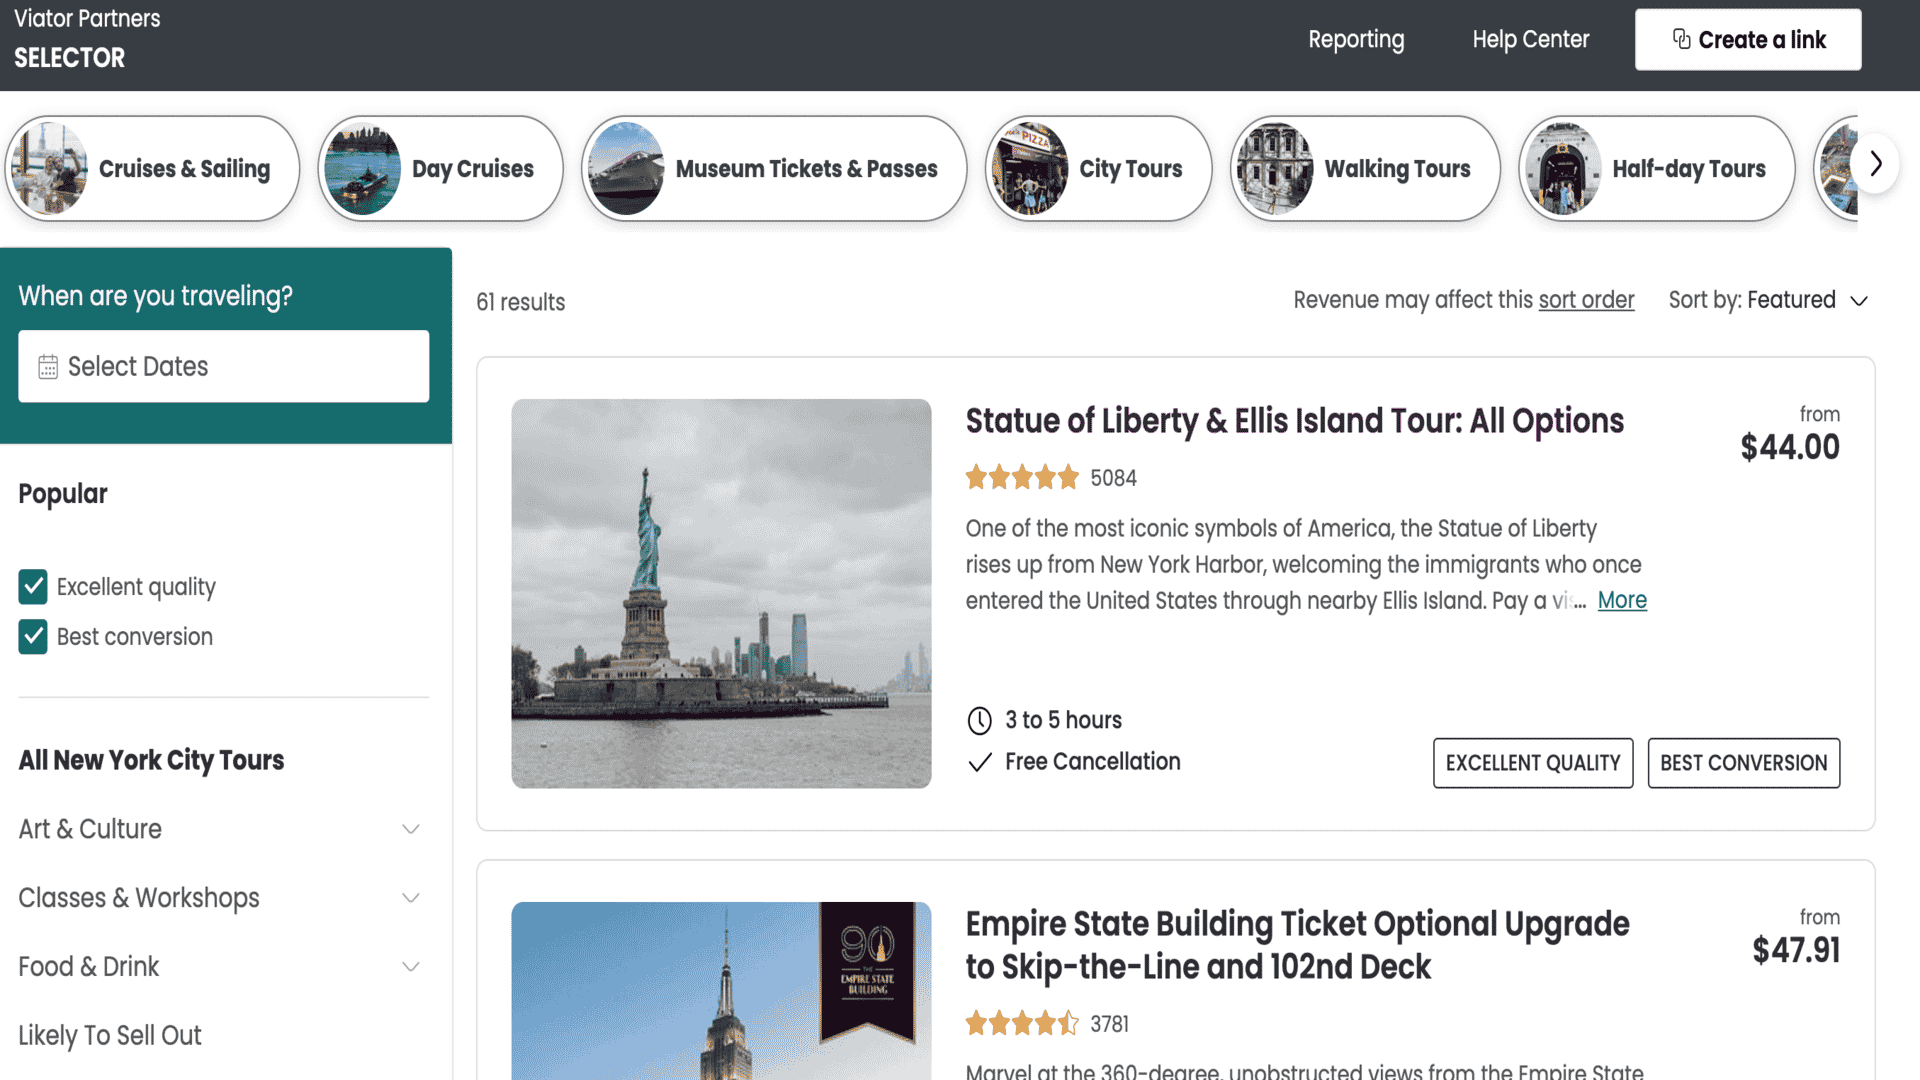
Task: Click the calendar icon in date selector
Action: [47, 367]
